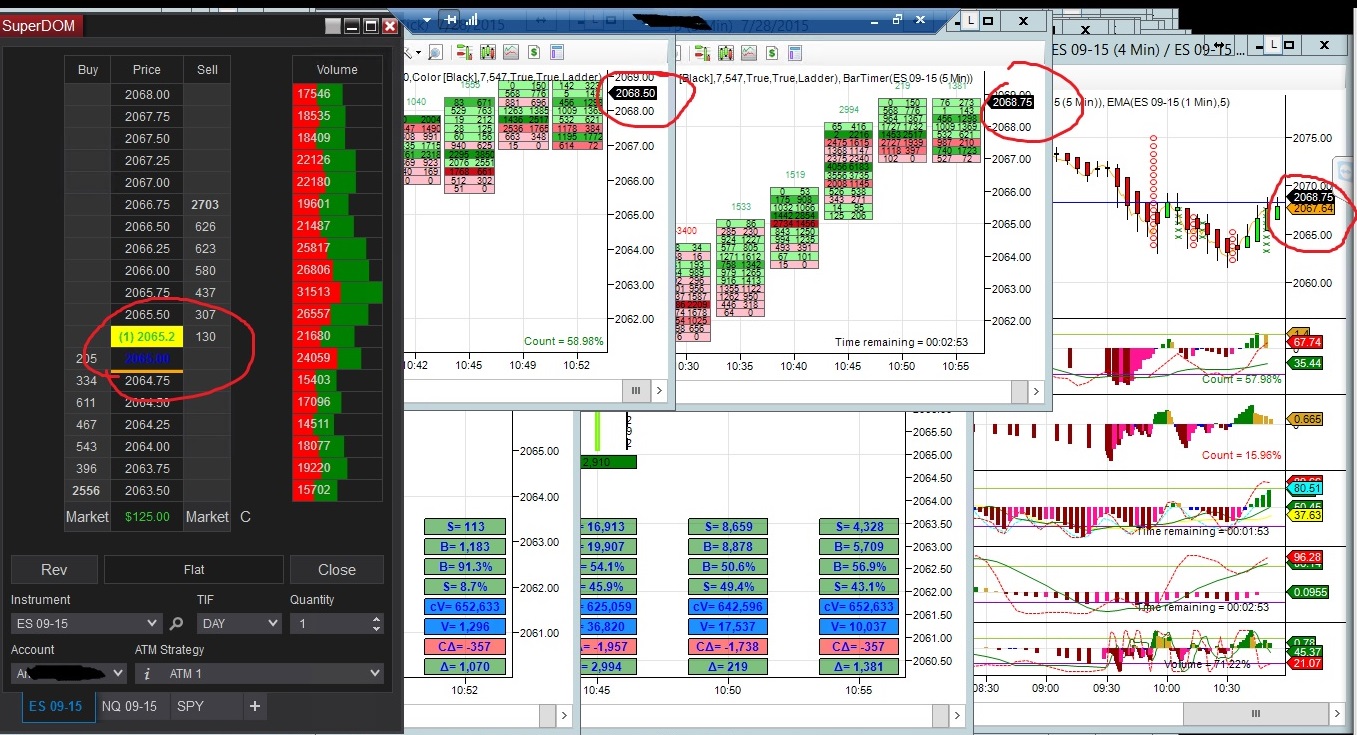
Task: Open Indicators icon in left footprint chart toolbar
Action: pyautogui.click(x=511, y=51)
